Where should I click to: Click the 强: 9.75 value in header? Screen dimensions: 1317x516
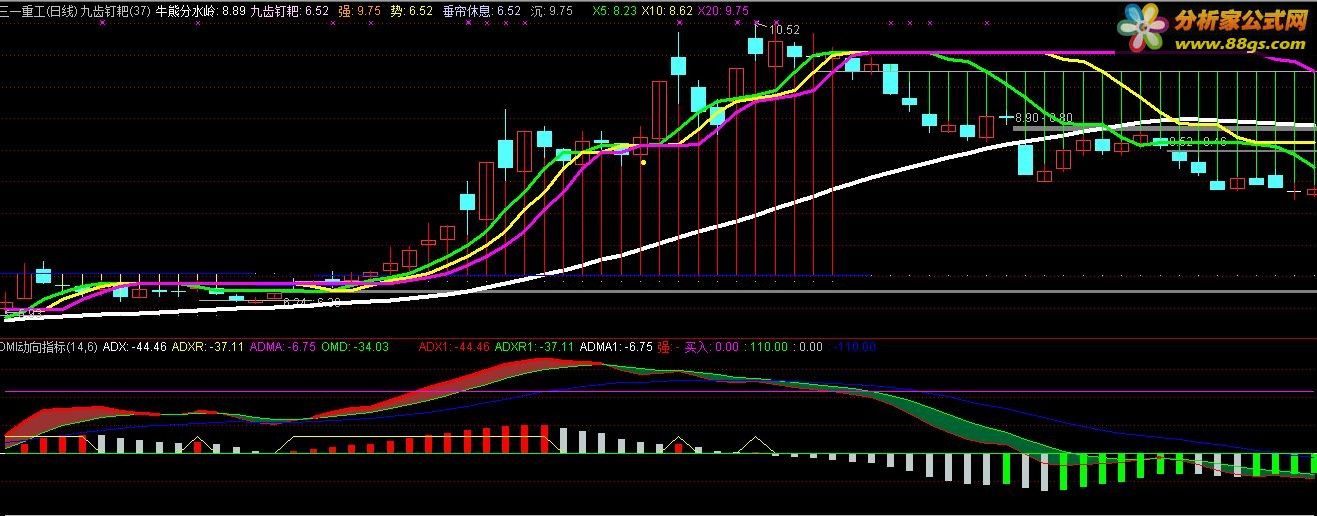[359, 10]
